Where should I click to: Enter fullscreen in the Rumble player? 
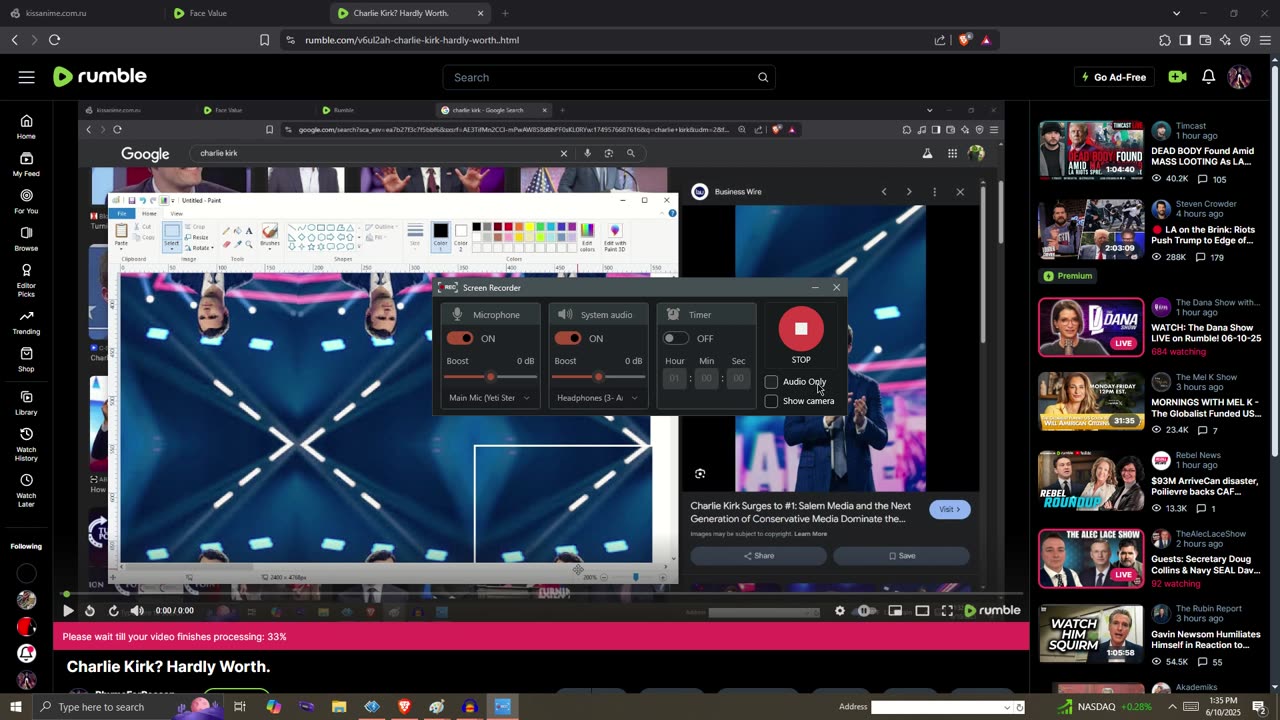[947, 611]
